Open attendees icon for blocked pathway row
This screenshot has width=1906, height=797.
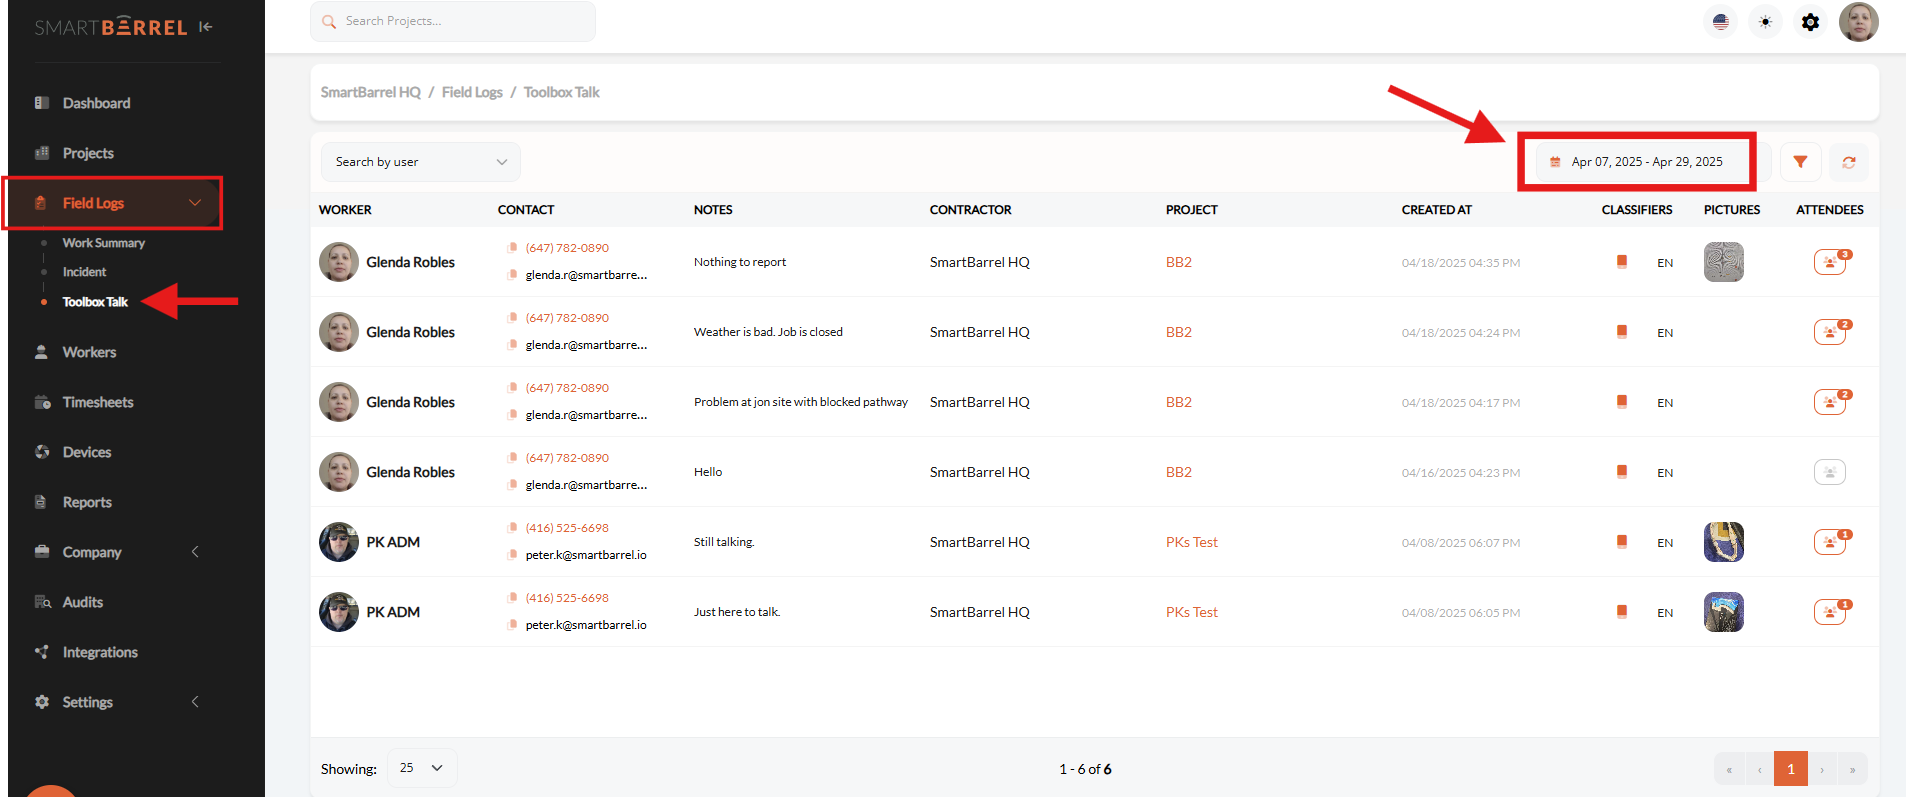[1830, 402]
